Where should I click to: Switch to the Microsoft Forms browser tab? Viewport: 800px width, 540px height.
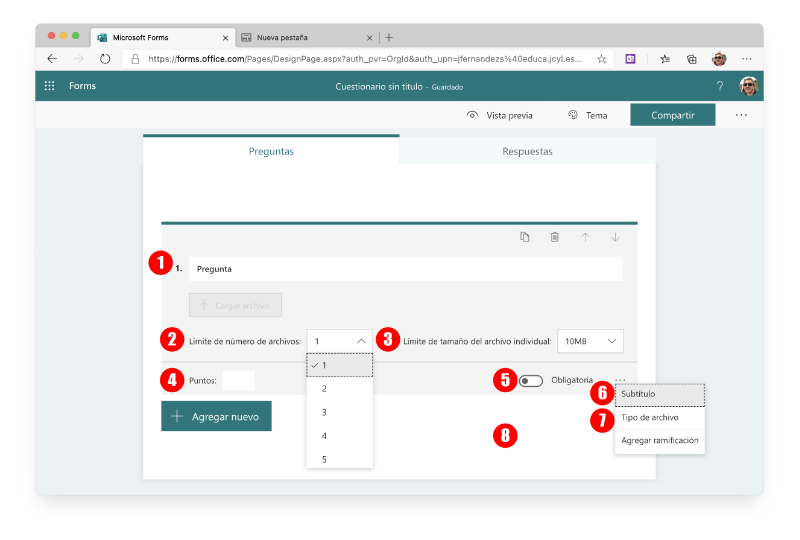[163, 38]
